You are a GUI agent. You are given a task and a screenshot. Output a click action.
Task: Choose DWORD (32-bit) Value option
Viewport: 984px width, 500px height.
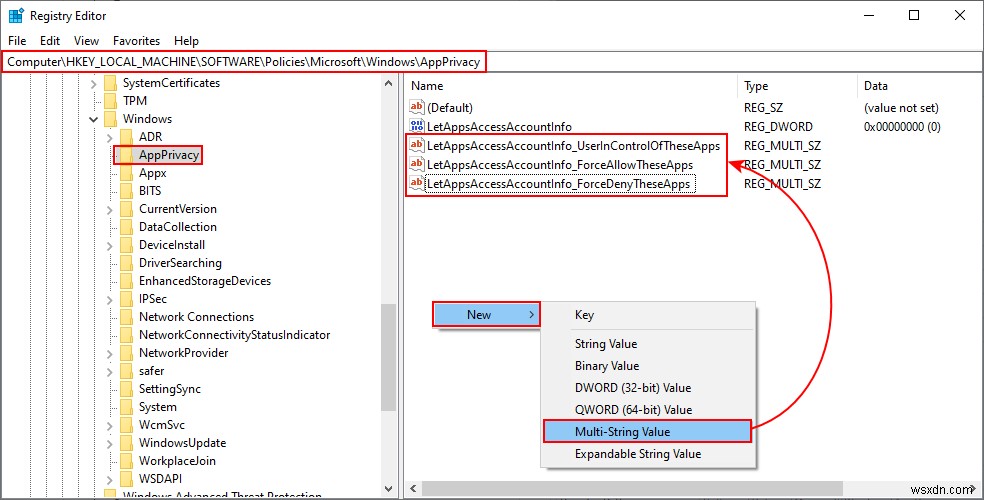point(649,388)
